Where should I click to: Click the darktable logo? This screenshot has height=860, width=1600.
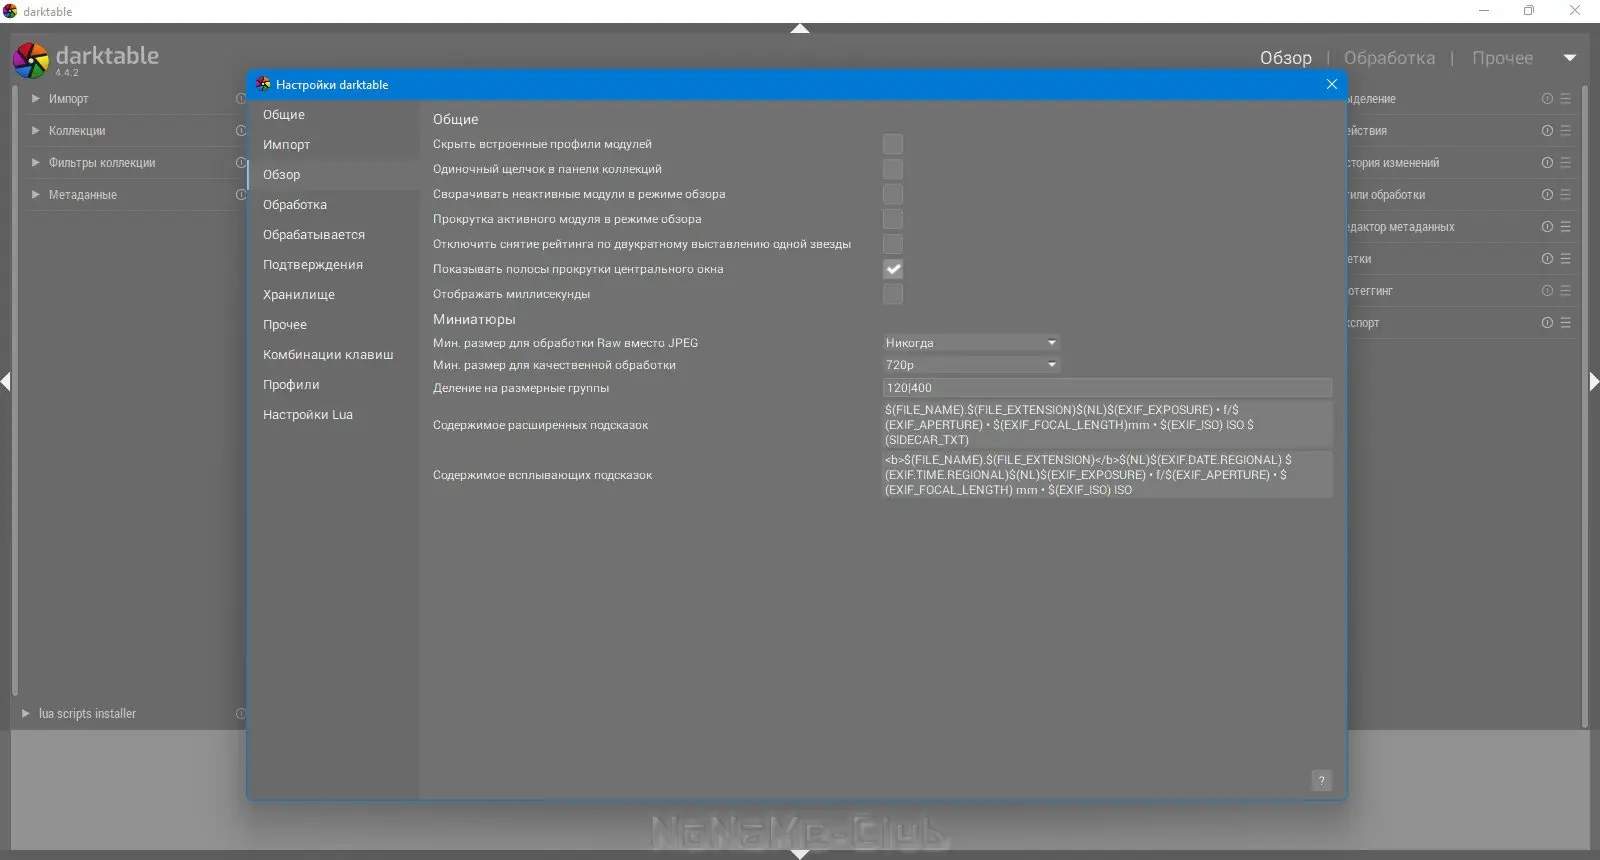(31, 60)
